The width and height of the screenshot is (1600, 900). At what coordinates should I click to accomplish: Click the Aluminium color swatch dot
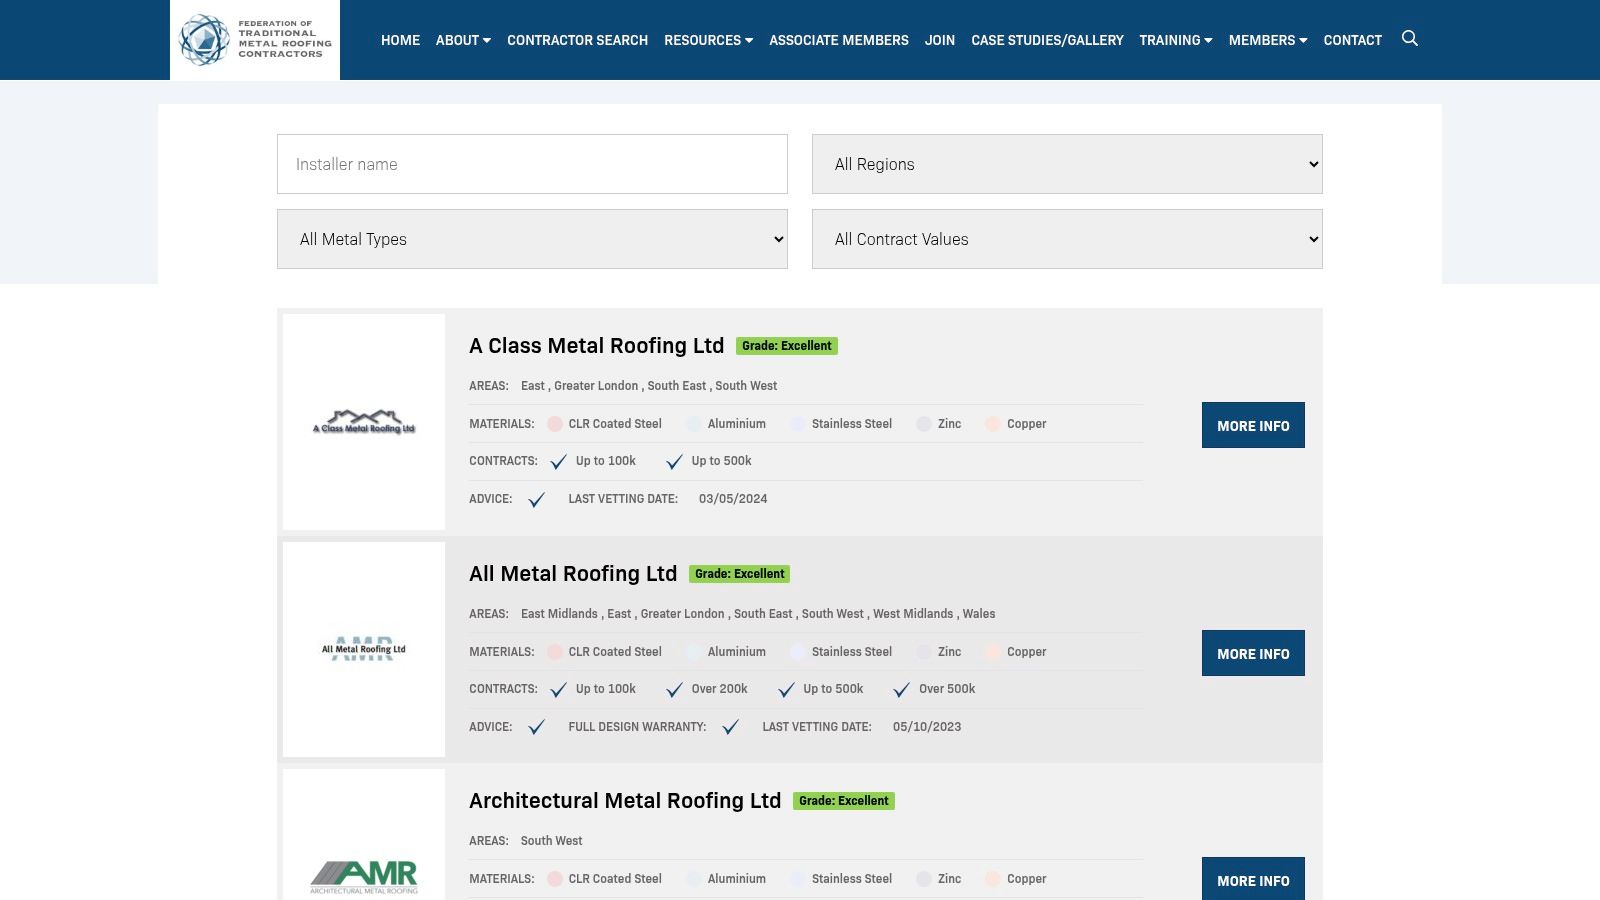(x=693, y=424)
